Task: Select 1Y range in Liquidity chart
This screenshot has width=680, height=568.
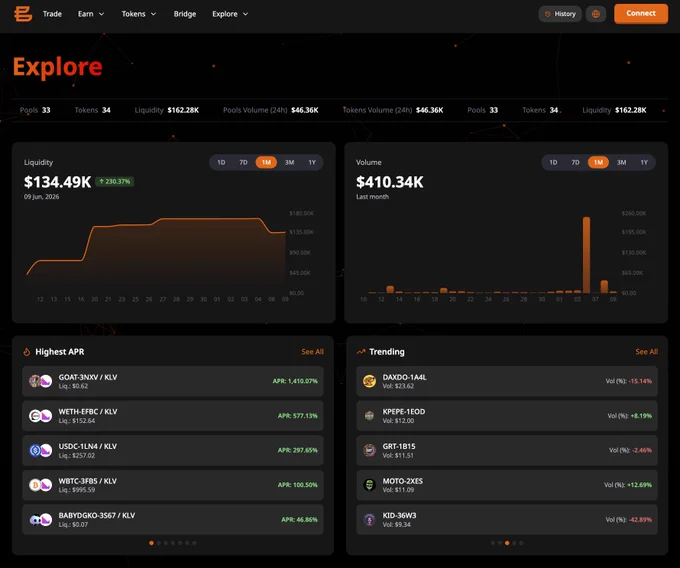Action: pyautogui.click(x=312, y=162)
